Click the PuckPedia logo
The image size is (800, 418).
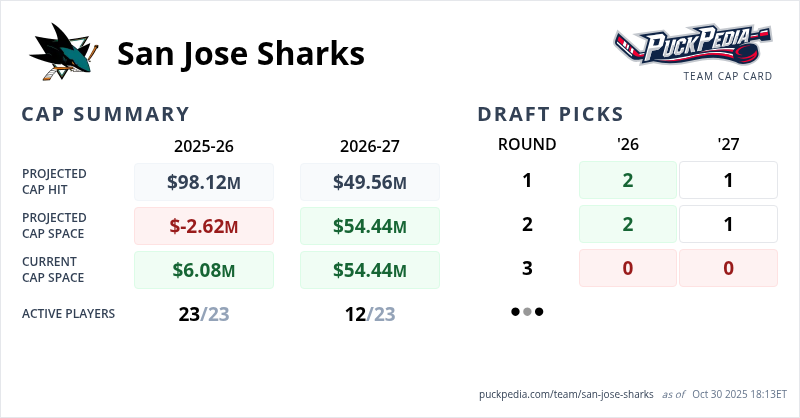tap(693, 46)
